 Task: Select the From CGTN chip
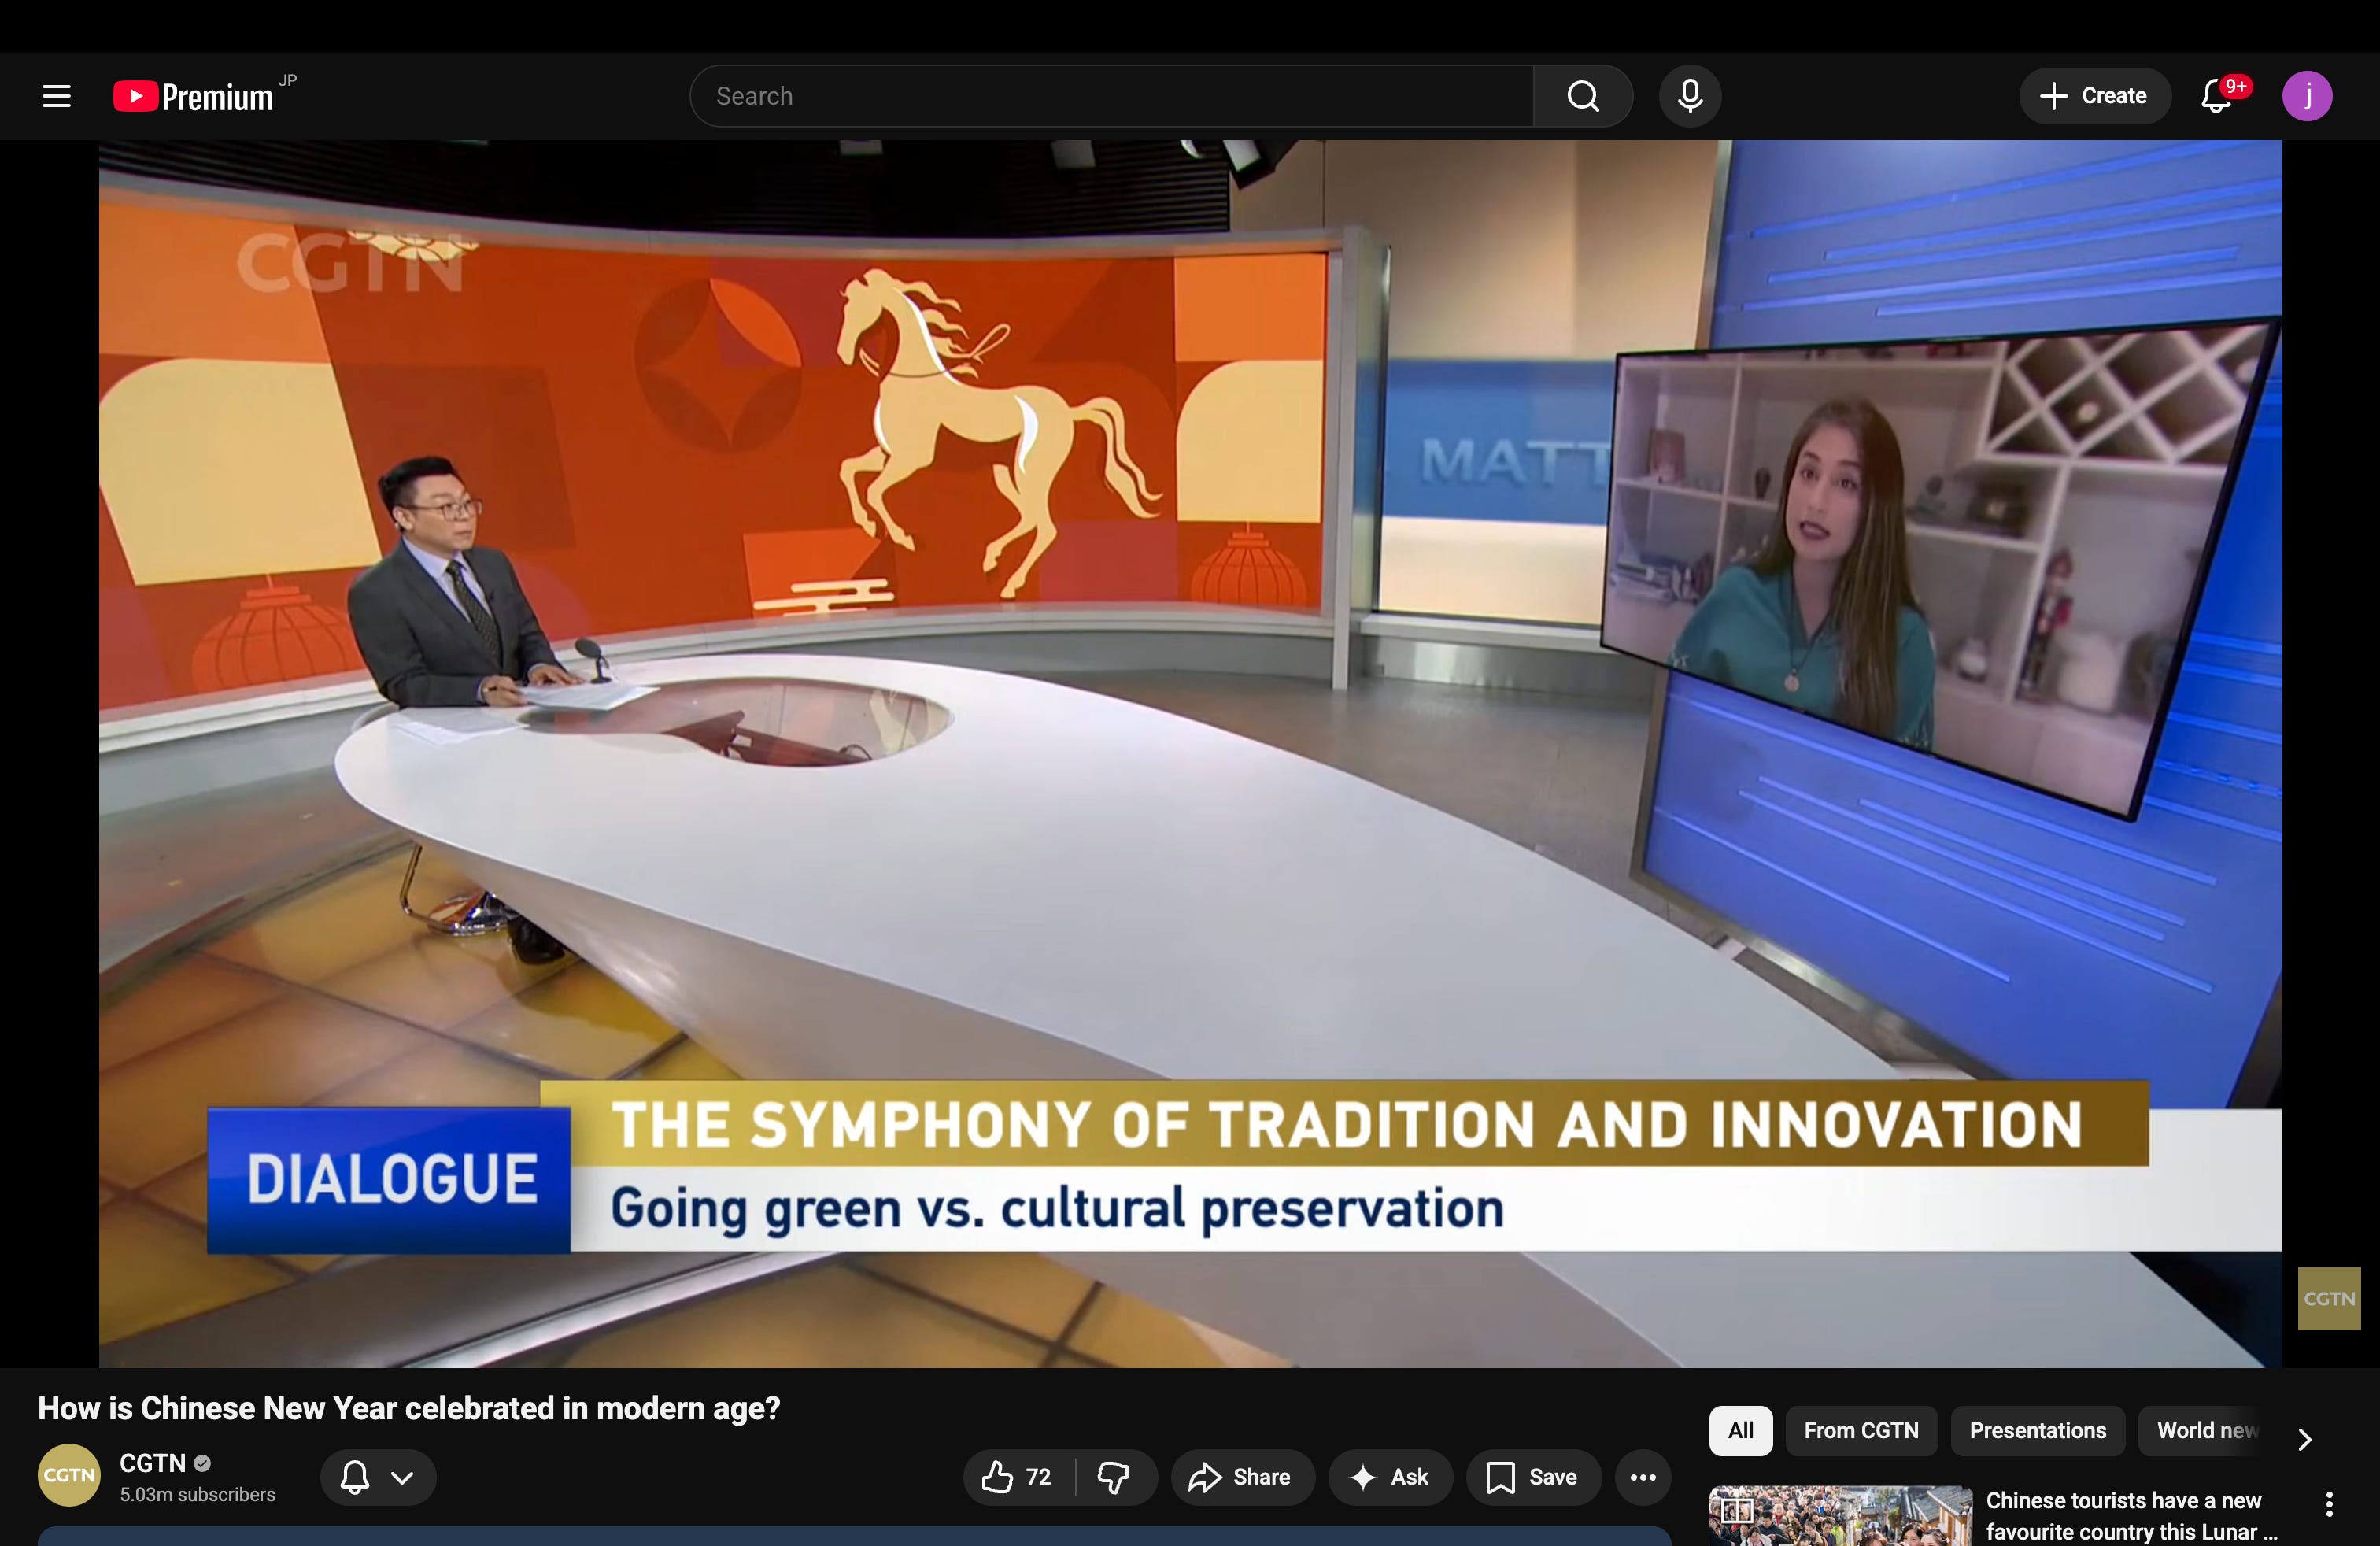tap(1861, 1430)
